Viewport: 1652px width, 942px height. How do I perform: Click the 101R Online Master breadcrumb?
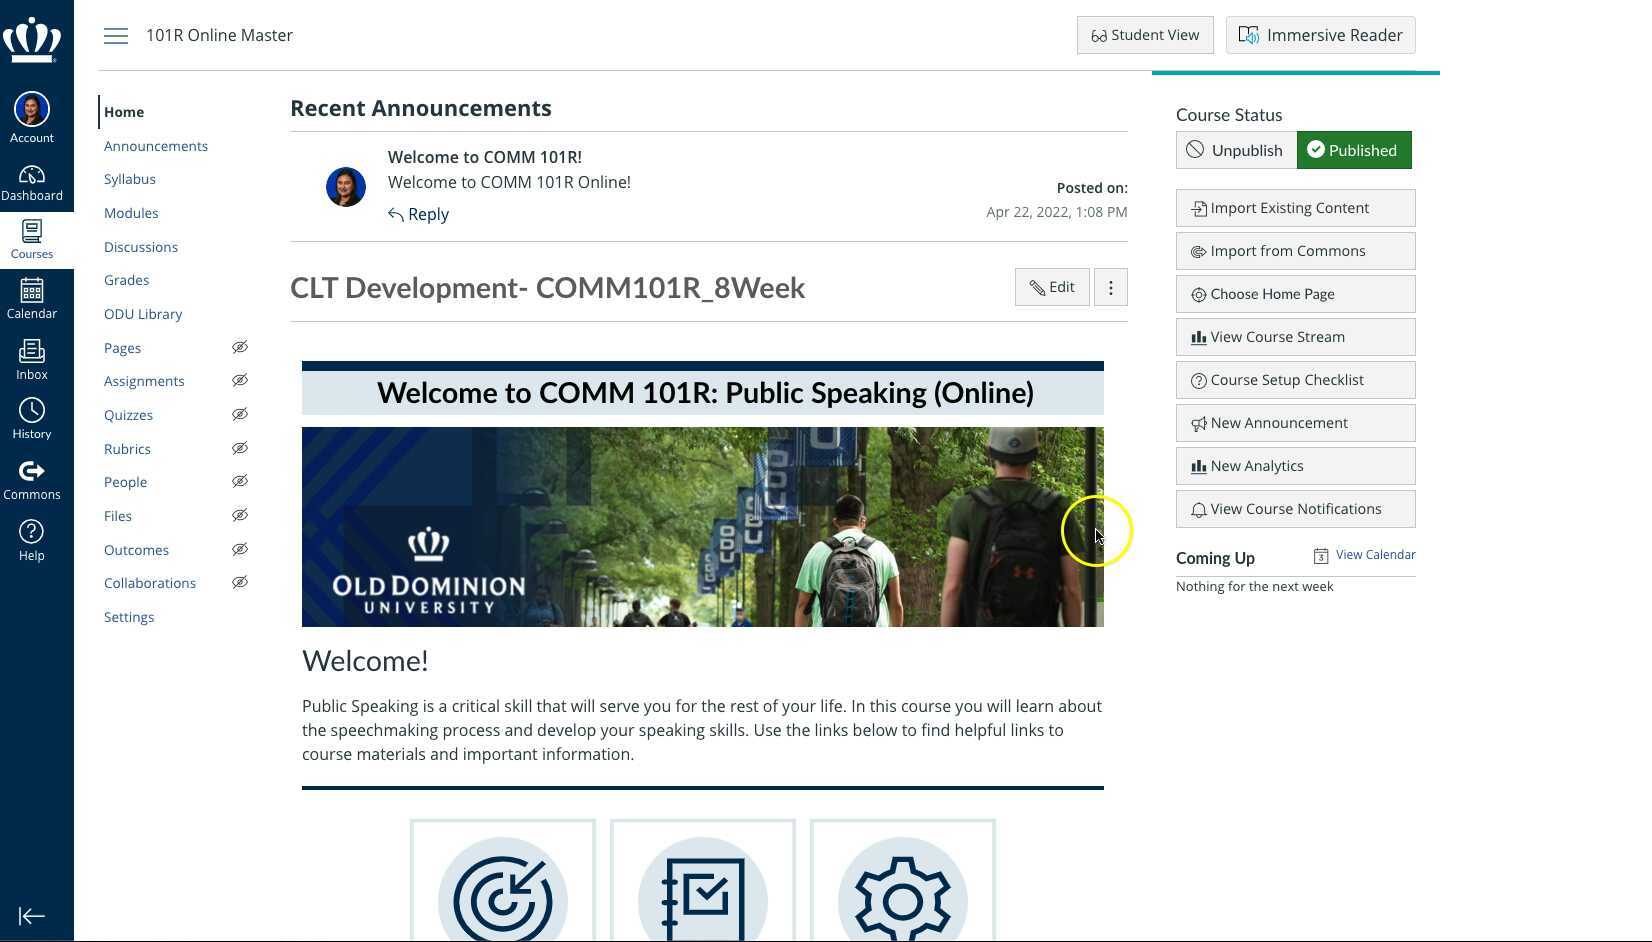220,35
